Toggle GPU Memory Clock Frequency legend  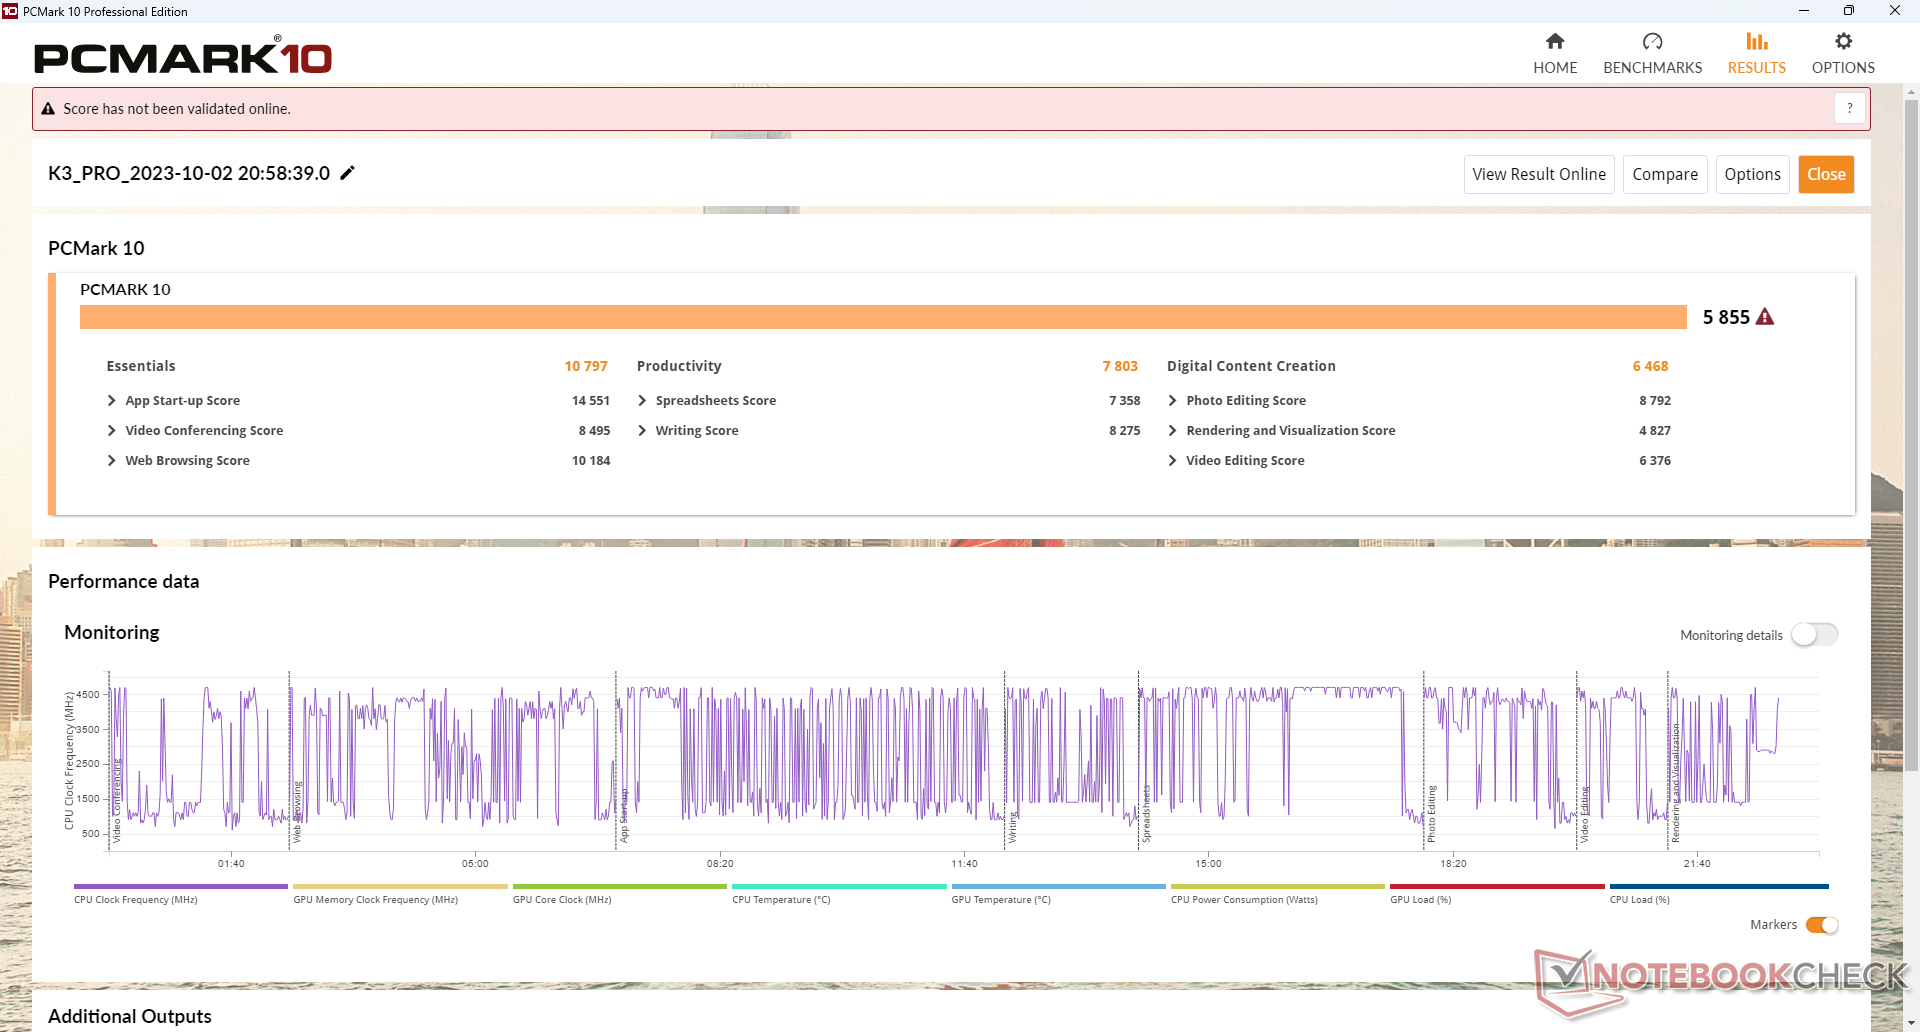pyautogui.click(x=400, y=893)
